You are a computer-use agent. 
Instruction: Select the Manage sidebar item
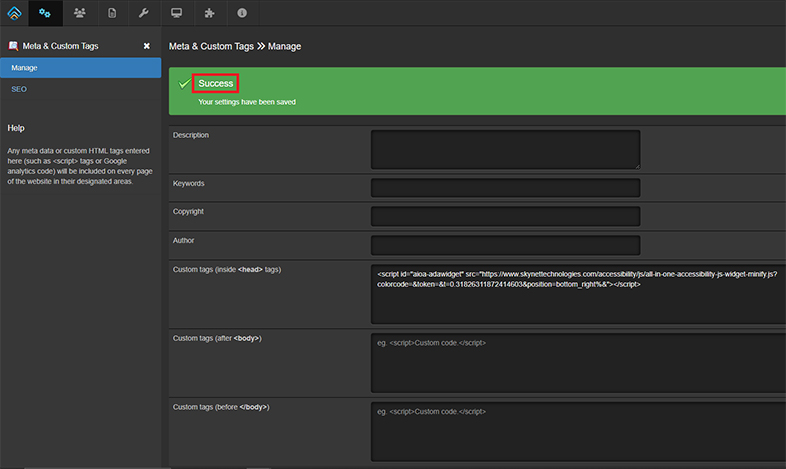coord(80,68)
